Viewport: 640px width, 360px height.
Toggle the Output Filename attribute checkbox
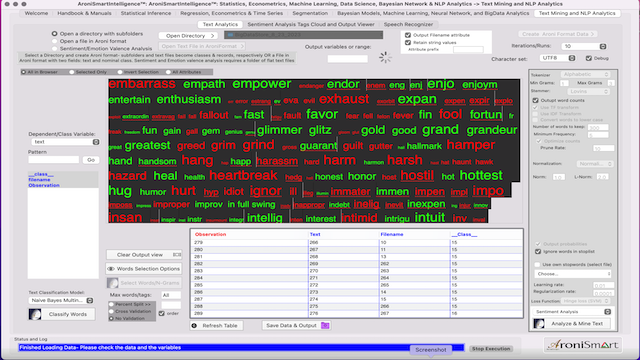point(408,35)
